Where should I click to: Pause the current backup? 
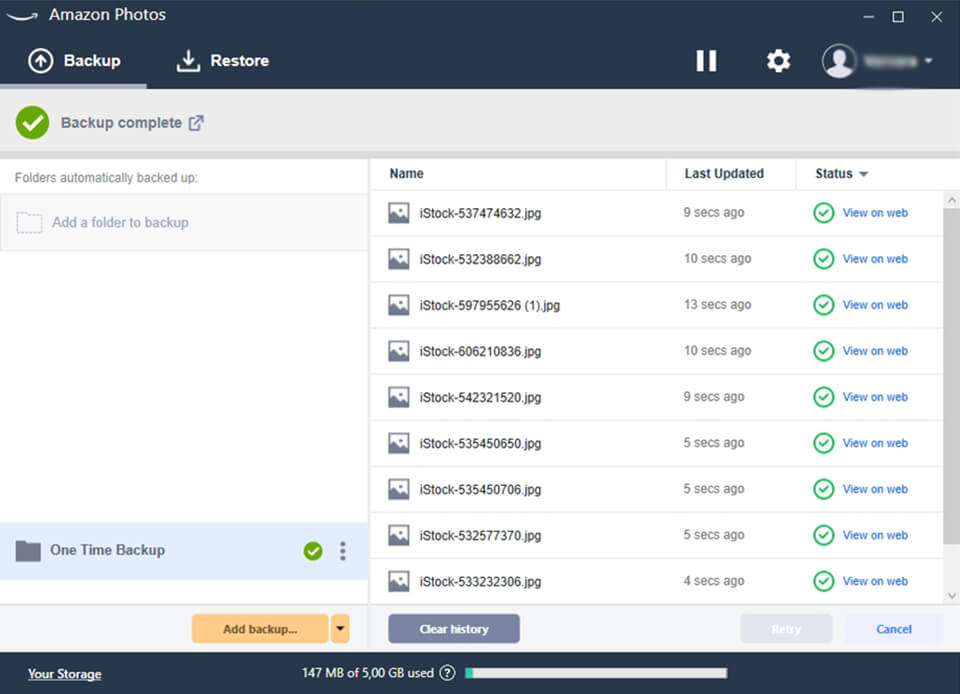pyautogui.click(x=706, y=61)
